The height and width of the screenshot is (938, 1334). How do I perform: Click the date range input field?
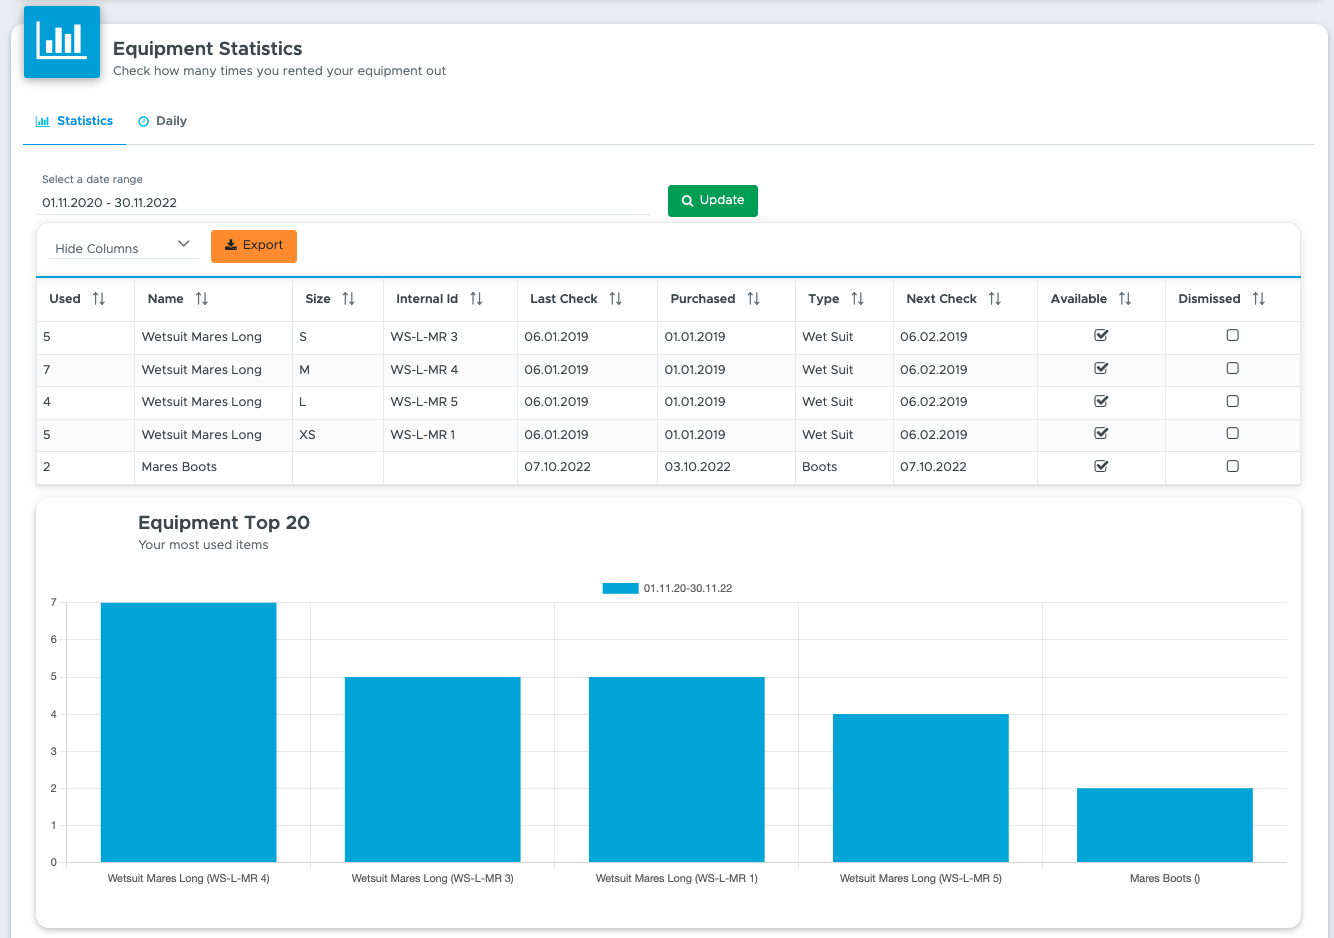click(343, 202)
